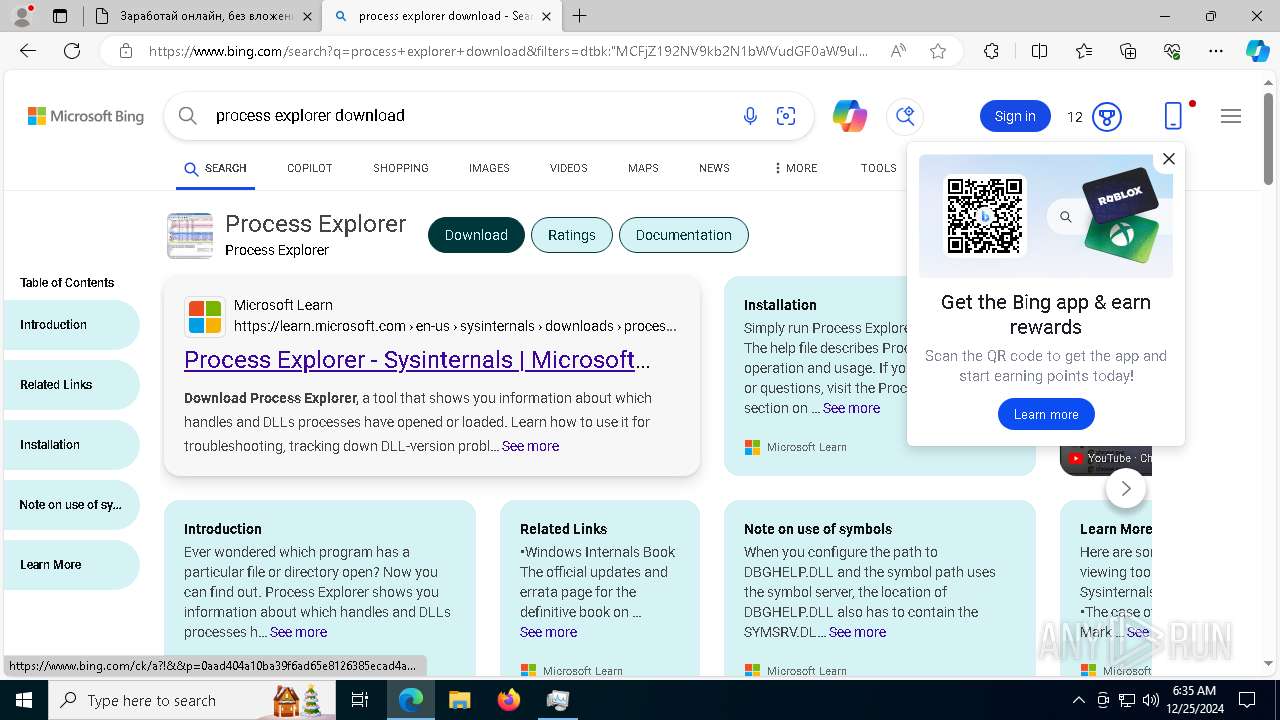Viewport: 1280px width, 720px height.
Task: Open the Windows Start menu
Action: [x=23, y=700]
